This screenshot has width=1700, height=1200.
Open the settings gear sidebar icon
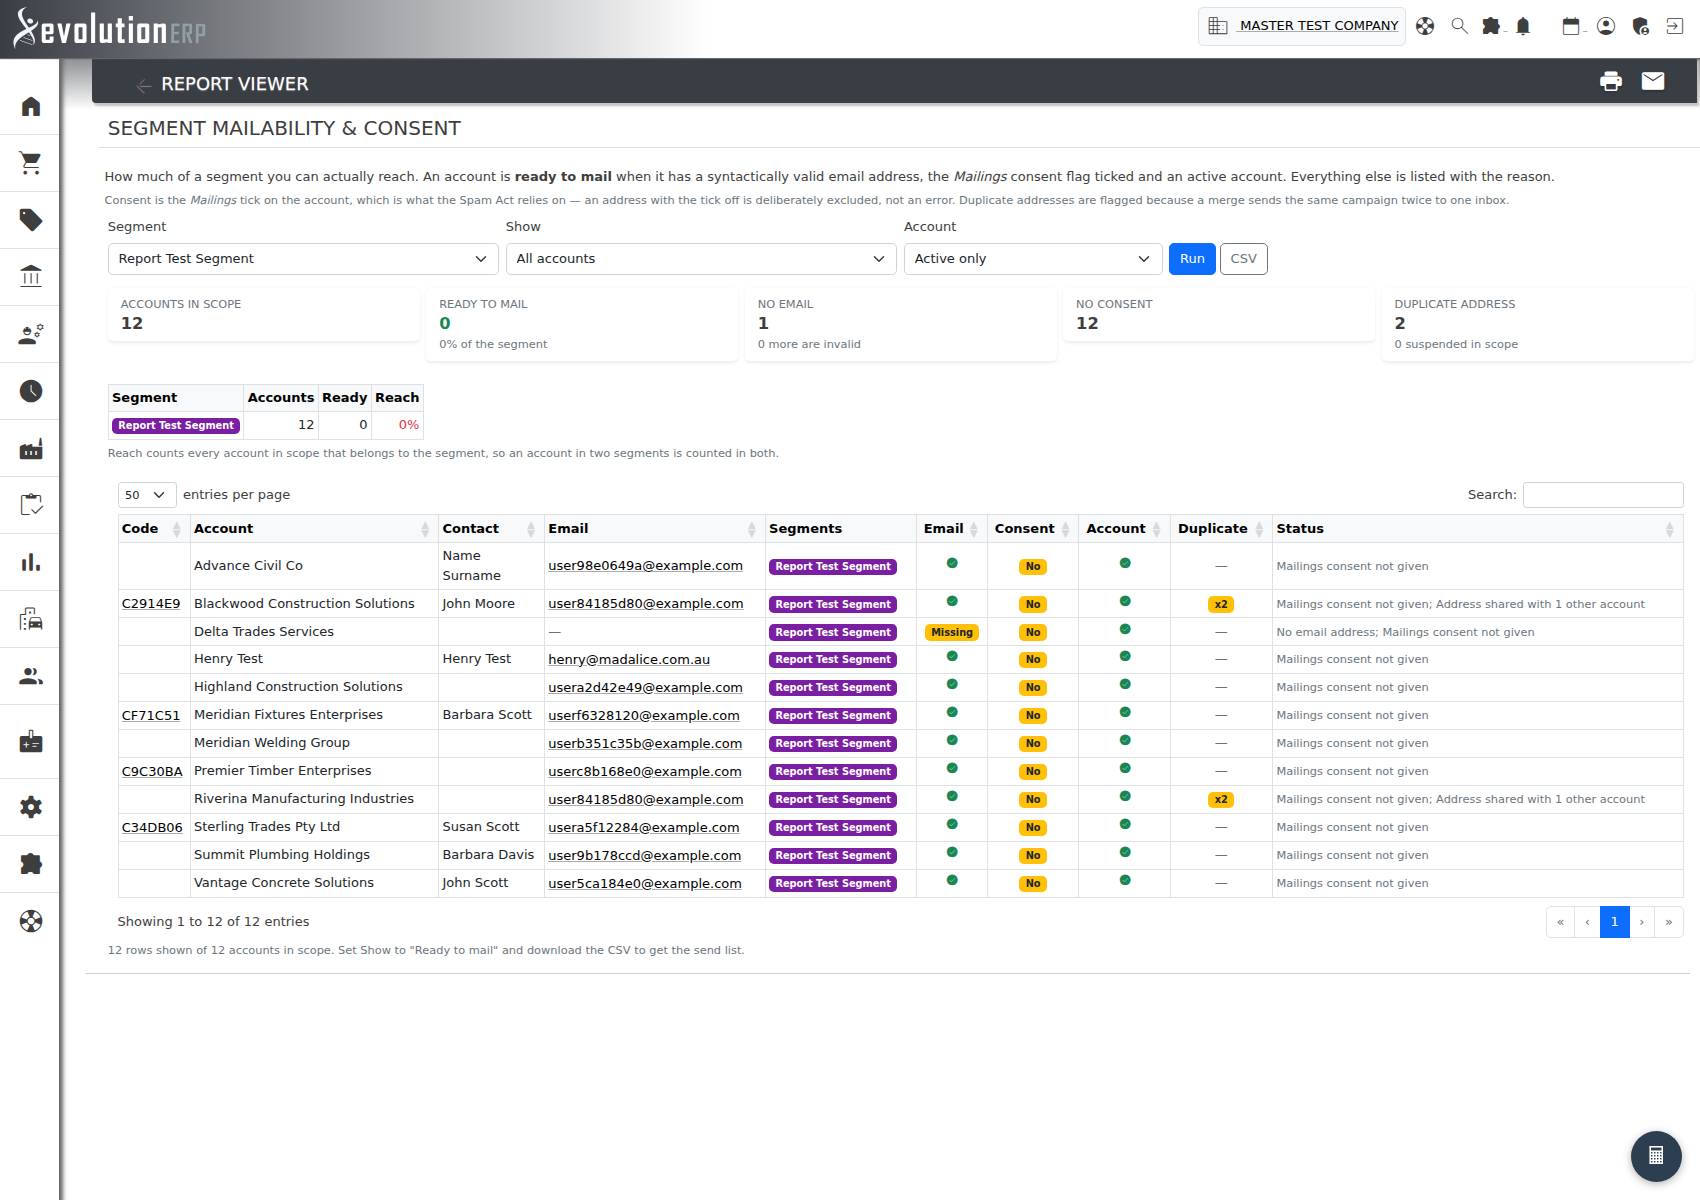[x=31, y=807]
